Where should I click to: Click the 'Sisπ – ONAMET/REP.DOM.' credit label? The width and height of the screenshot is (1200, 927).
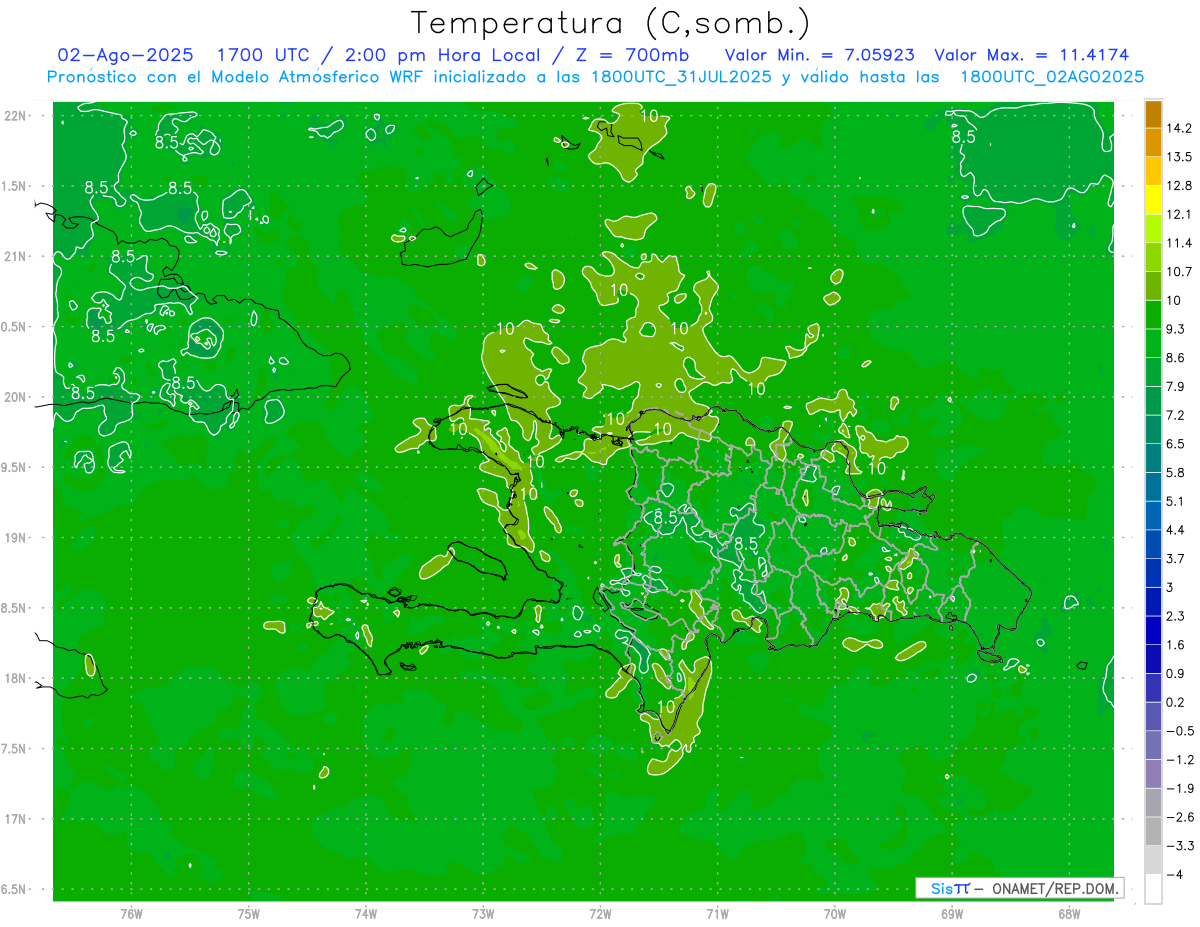tap(1020, 888)
